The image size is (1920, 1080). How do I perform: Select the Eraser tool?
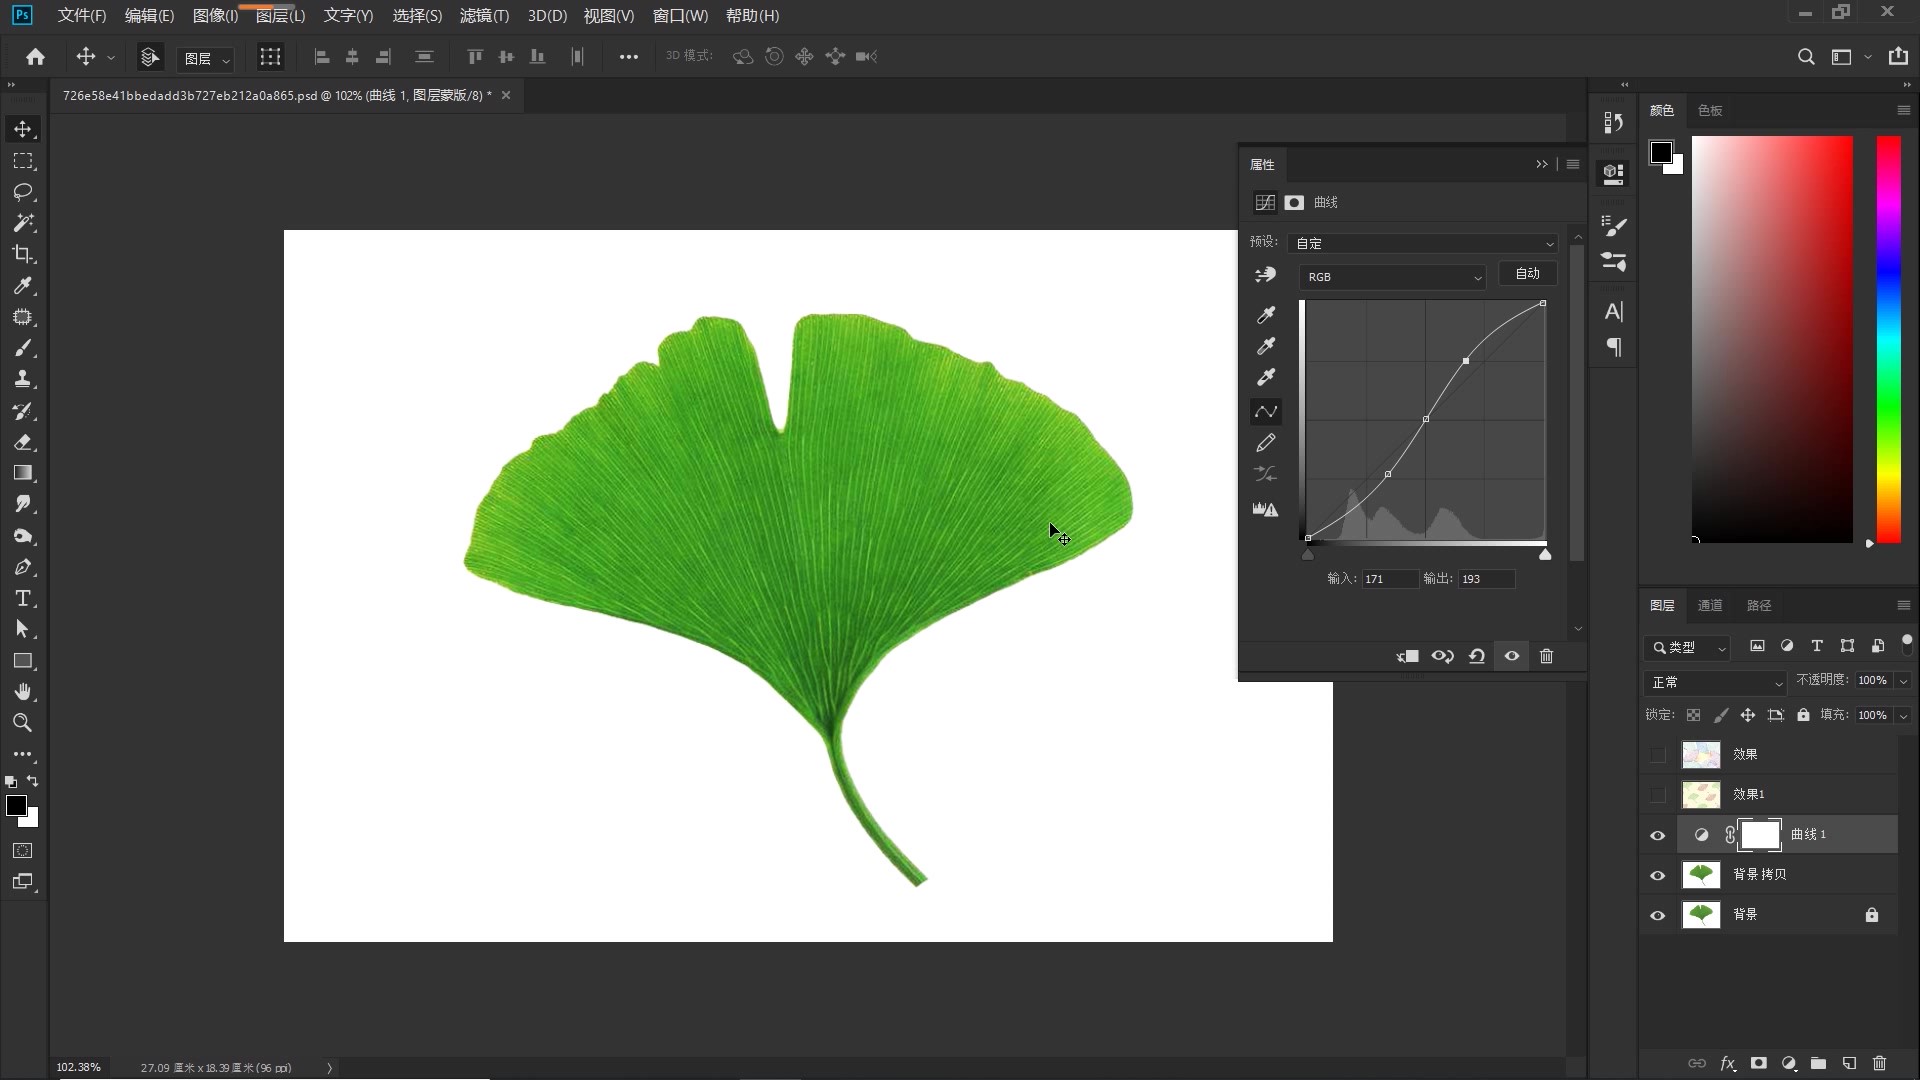pyautogui.click(x=23, y=442)
